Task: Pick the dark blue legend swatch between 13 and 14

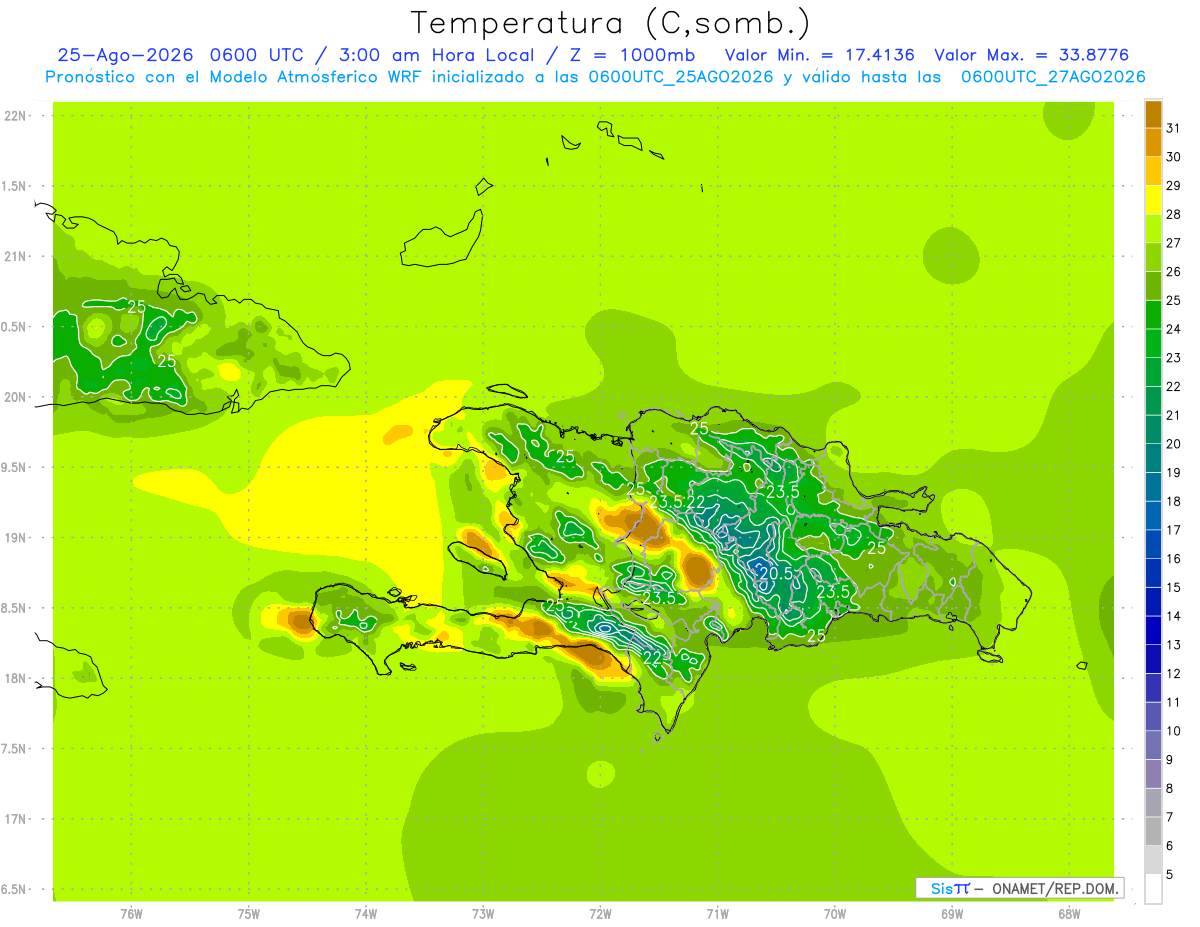Action: coord(1153,630)
